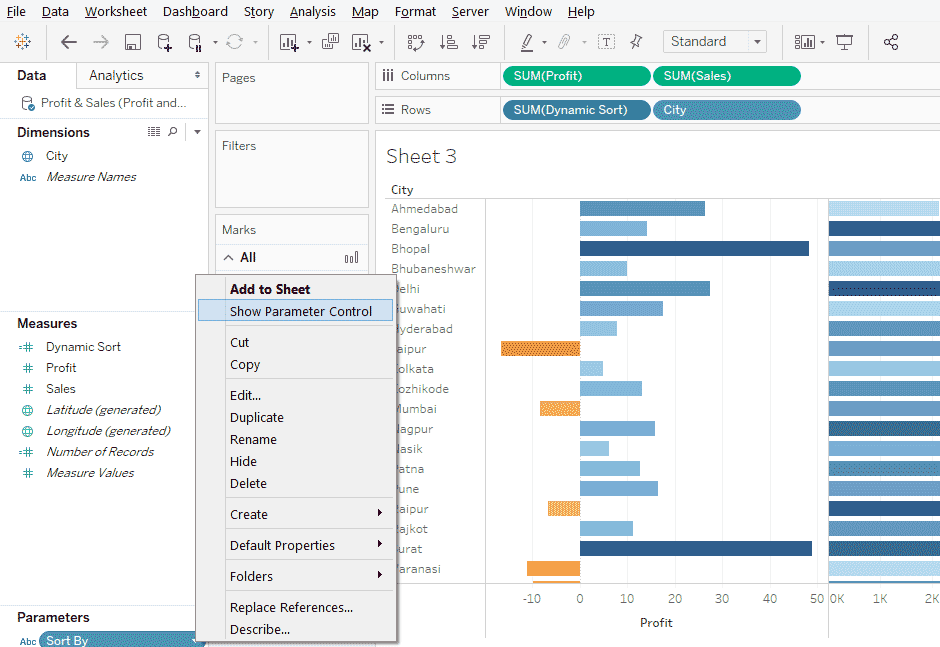Viewport: 940px width, 647px height.
Task: Click the Tableau start page logo icon
Action: (x=23, y=41)
